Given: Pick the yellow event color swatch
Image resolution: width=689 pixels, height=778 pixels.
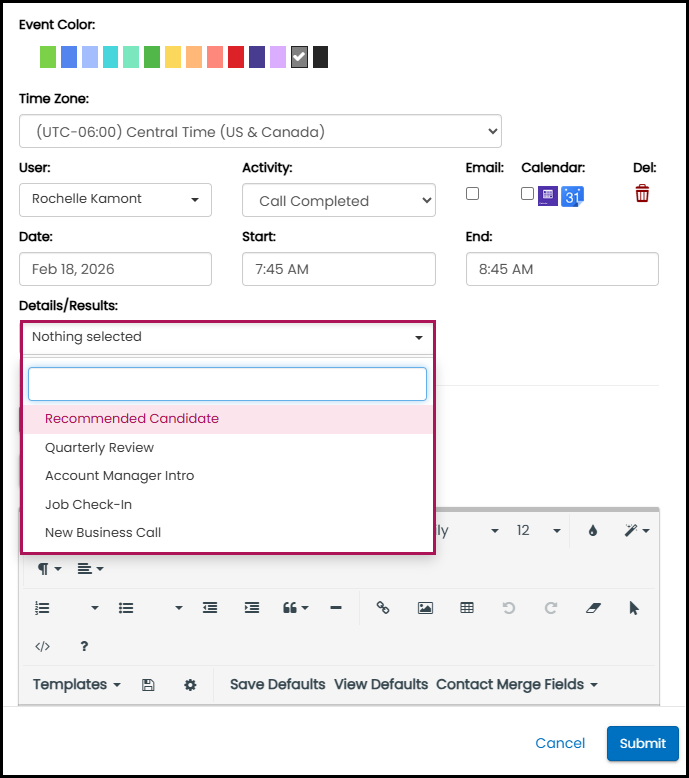Looking at the screenshot, I should (173, 57).
